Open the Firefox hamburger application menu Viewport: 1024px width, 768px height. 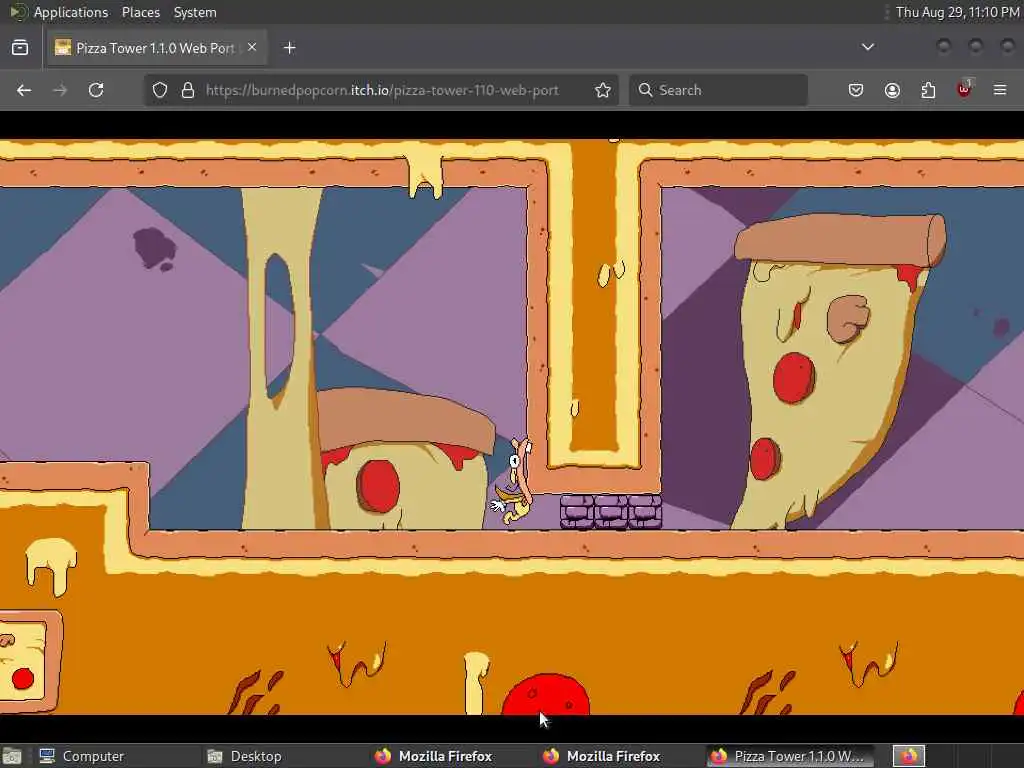tap(1000, 90)
